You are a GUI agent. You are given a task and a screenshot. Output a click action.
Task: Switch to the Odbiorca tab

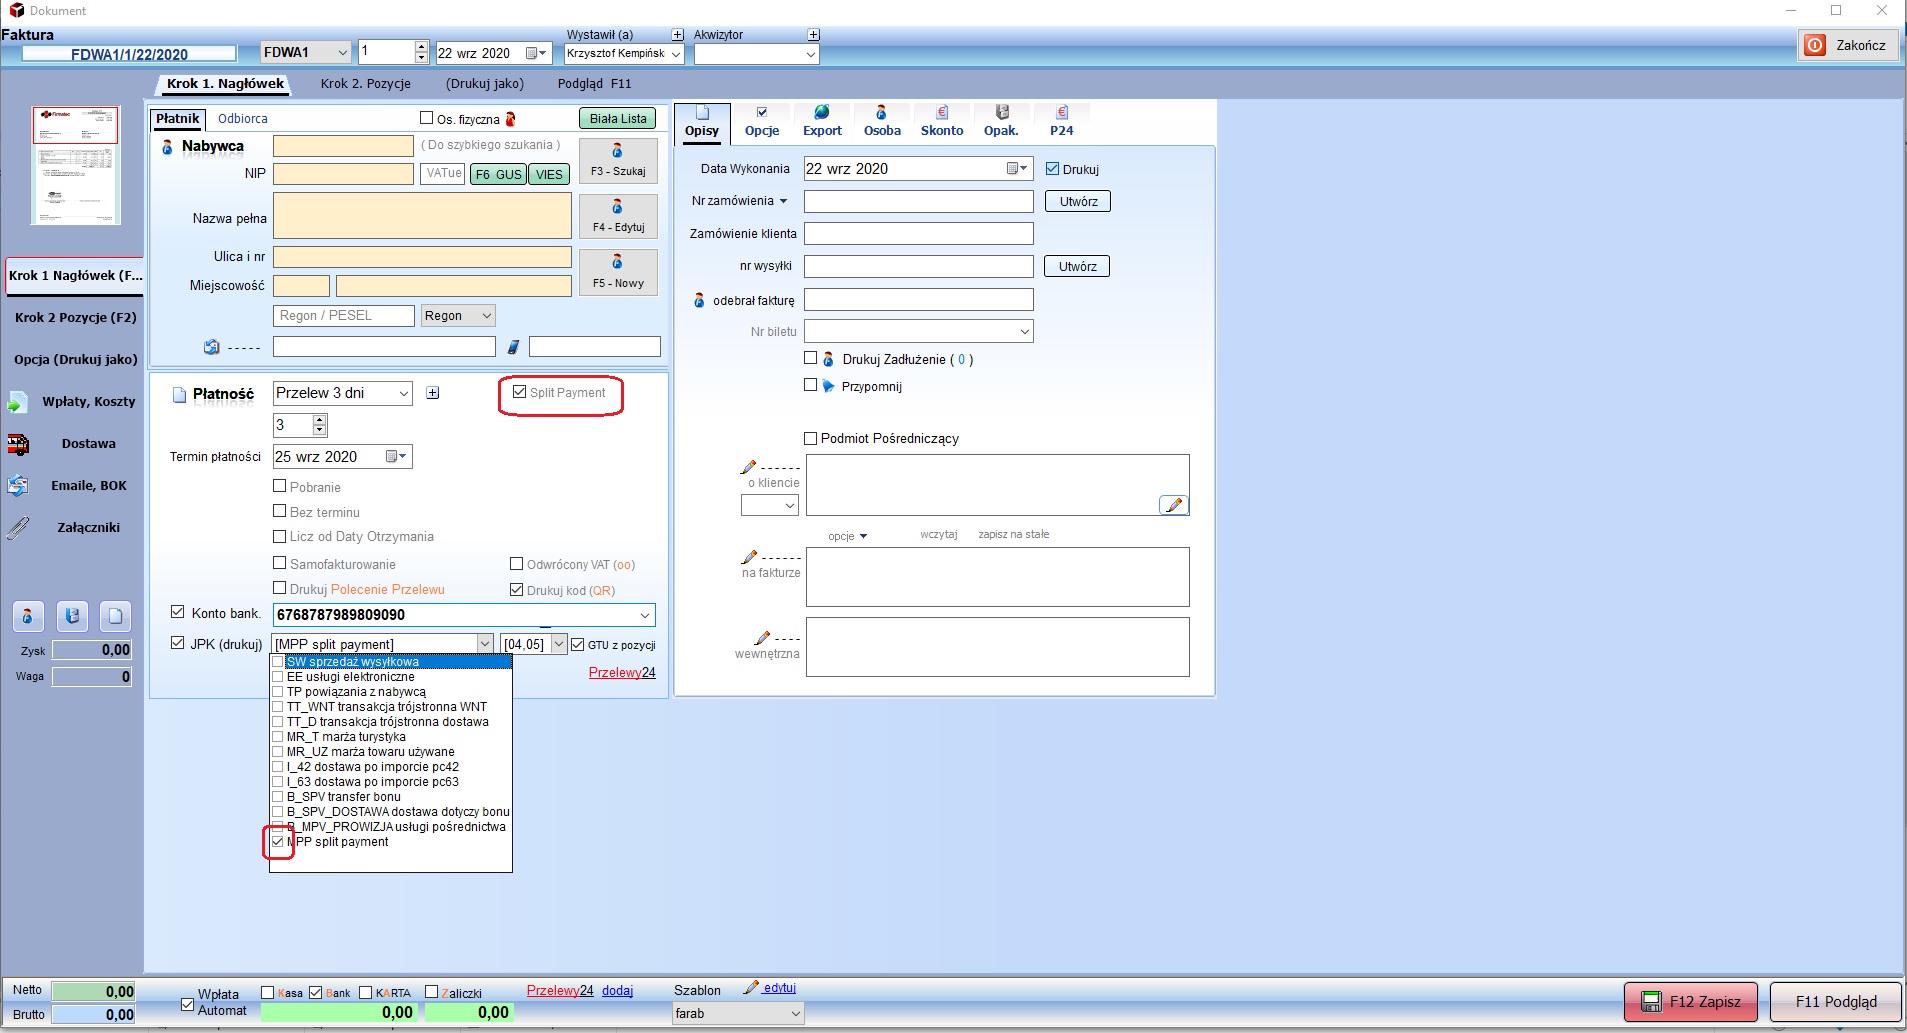[x=243, y=119]
